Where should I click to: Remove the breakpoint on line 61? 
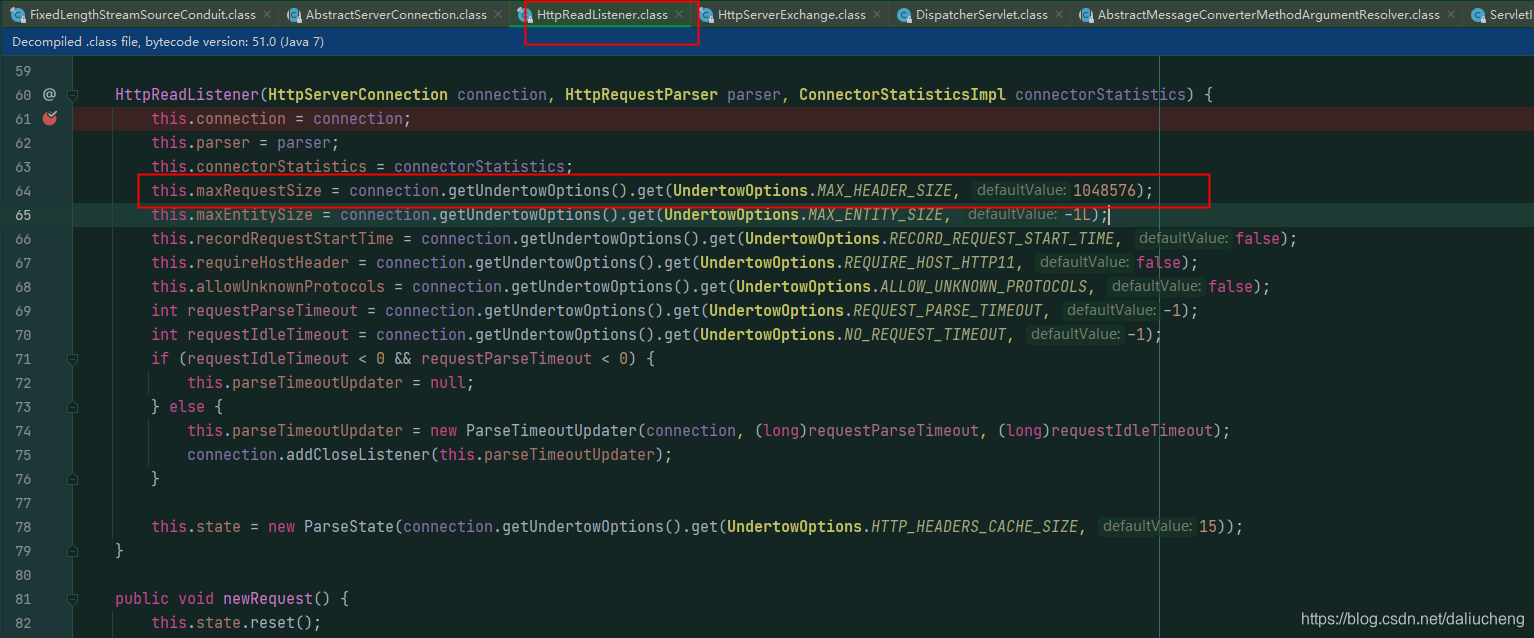click(50, 118)
